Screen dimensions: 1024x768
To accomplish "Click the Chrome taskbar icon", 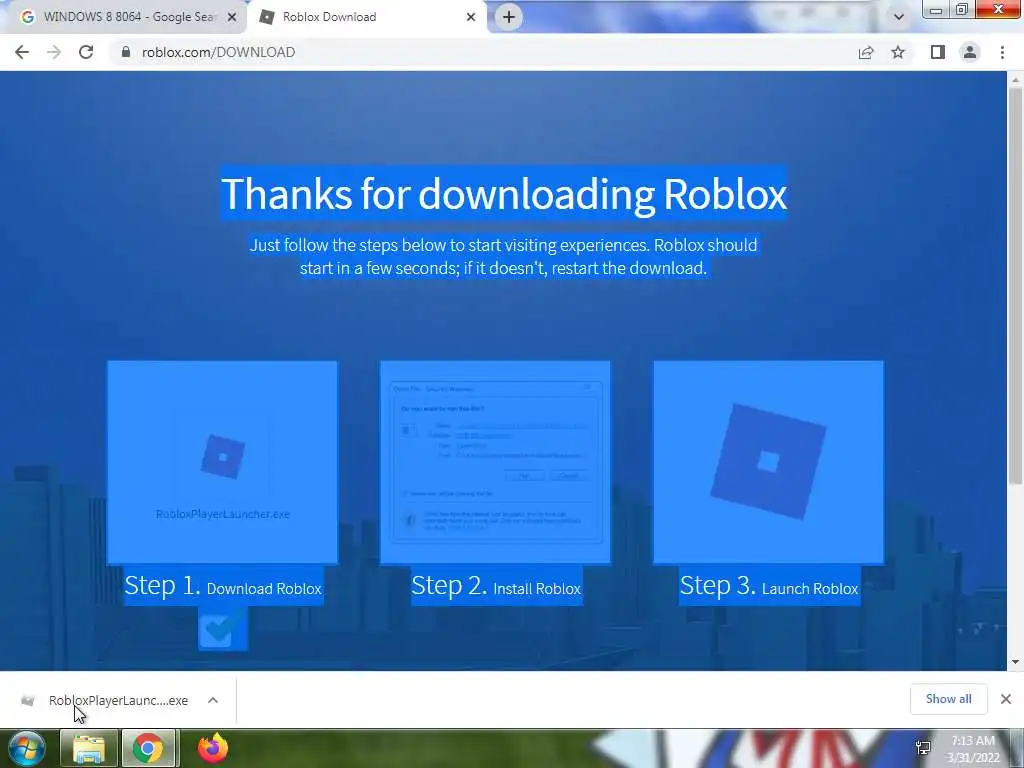I will pyautogui.click(x=148, y=748).
